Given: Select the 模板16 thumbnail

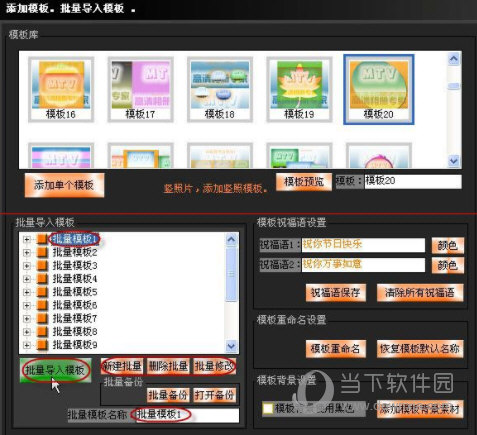Looking at the screenshot, I should pyautogui.click(x=61, y=89).
